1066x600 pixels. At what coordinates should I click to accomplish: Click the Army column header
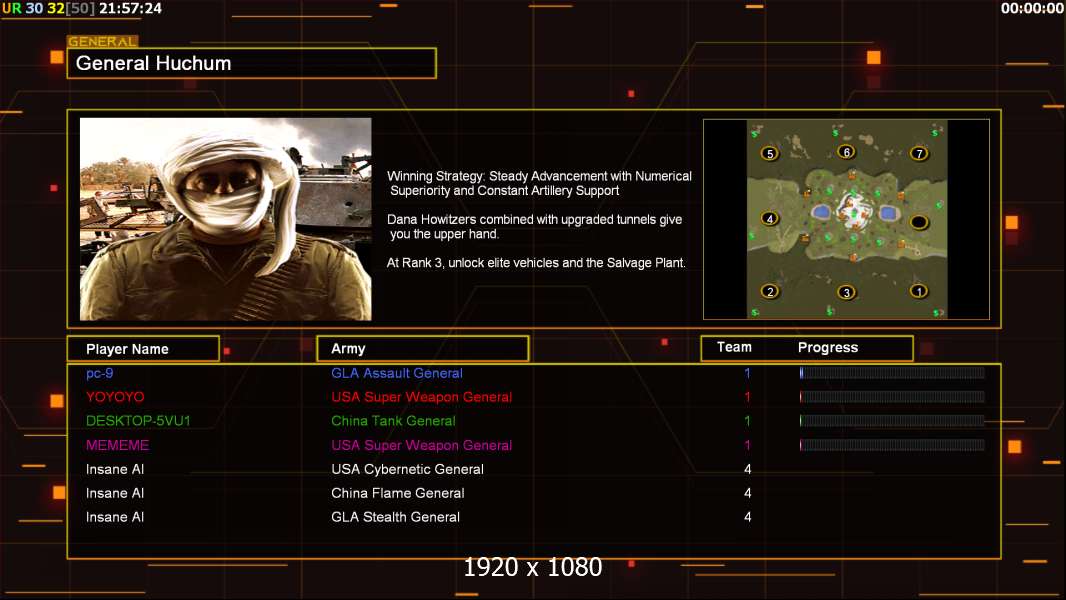coord(423,349)
